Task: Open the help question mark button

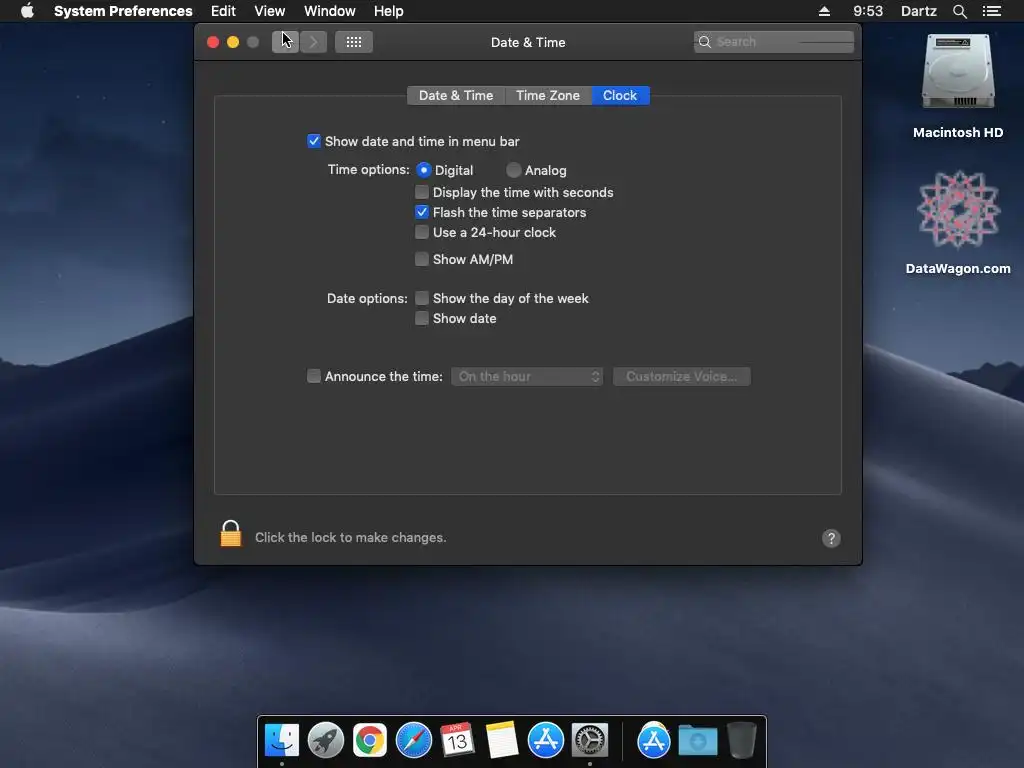Action: pos(831,538)
